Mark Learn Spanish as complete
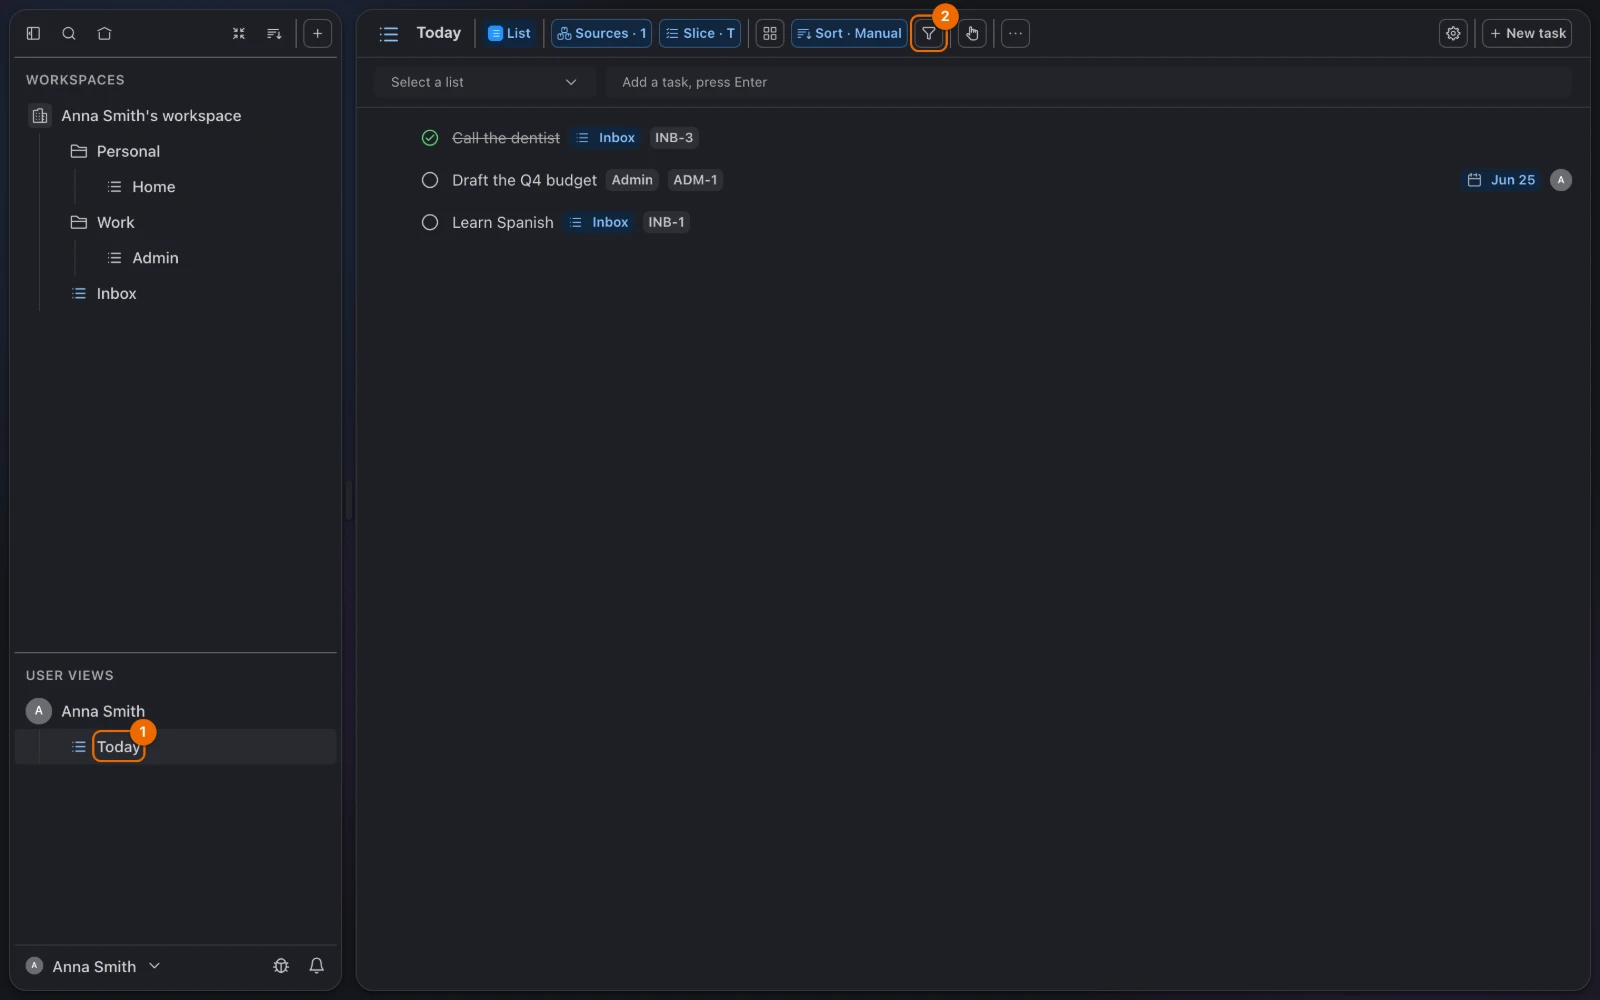 pyautogui.click(x=430, y=222)
